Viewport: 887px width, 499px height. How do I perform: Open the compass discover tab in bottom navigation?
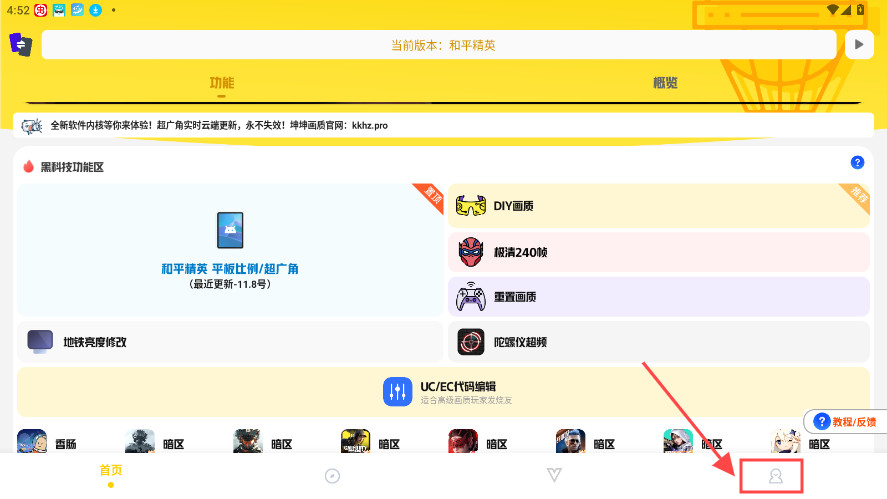[332, 476]
